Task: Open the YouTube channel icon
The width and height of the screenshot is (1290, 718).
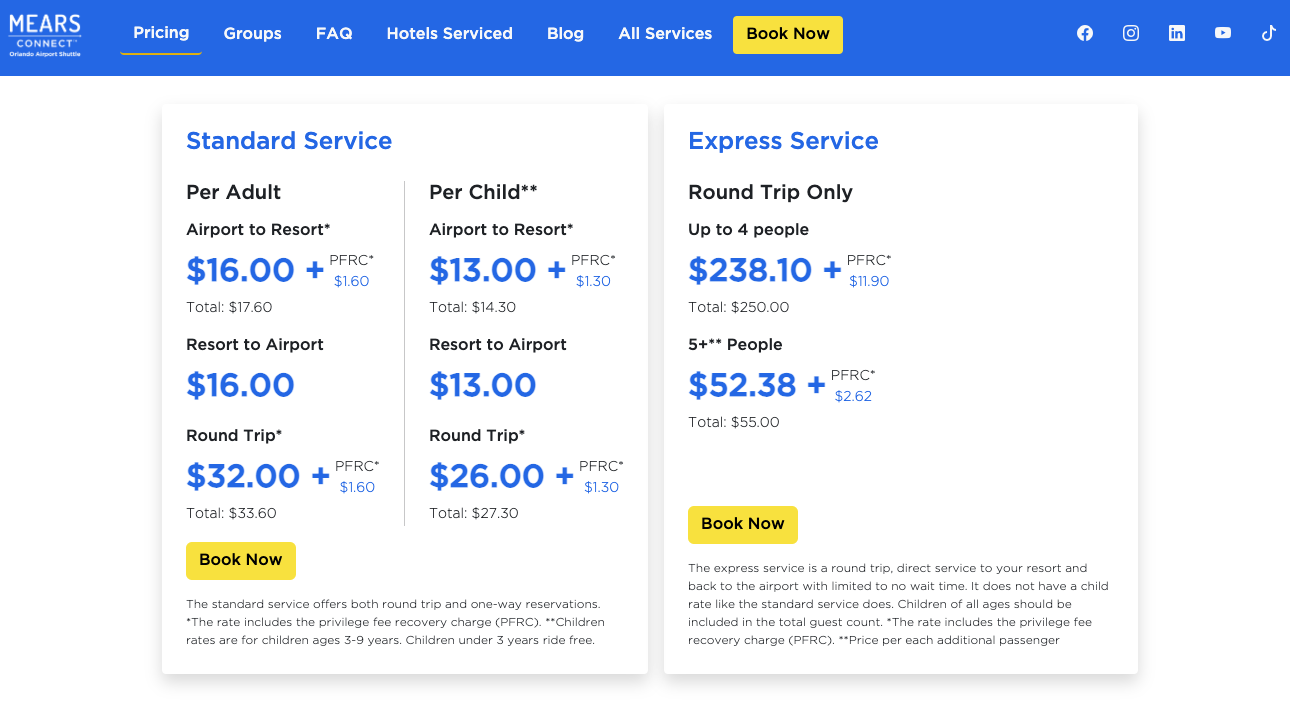Action: click(1223, 33)
